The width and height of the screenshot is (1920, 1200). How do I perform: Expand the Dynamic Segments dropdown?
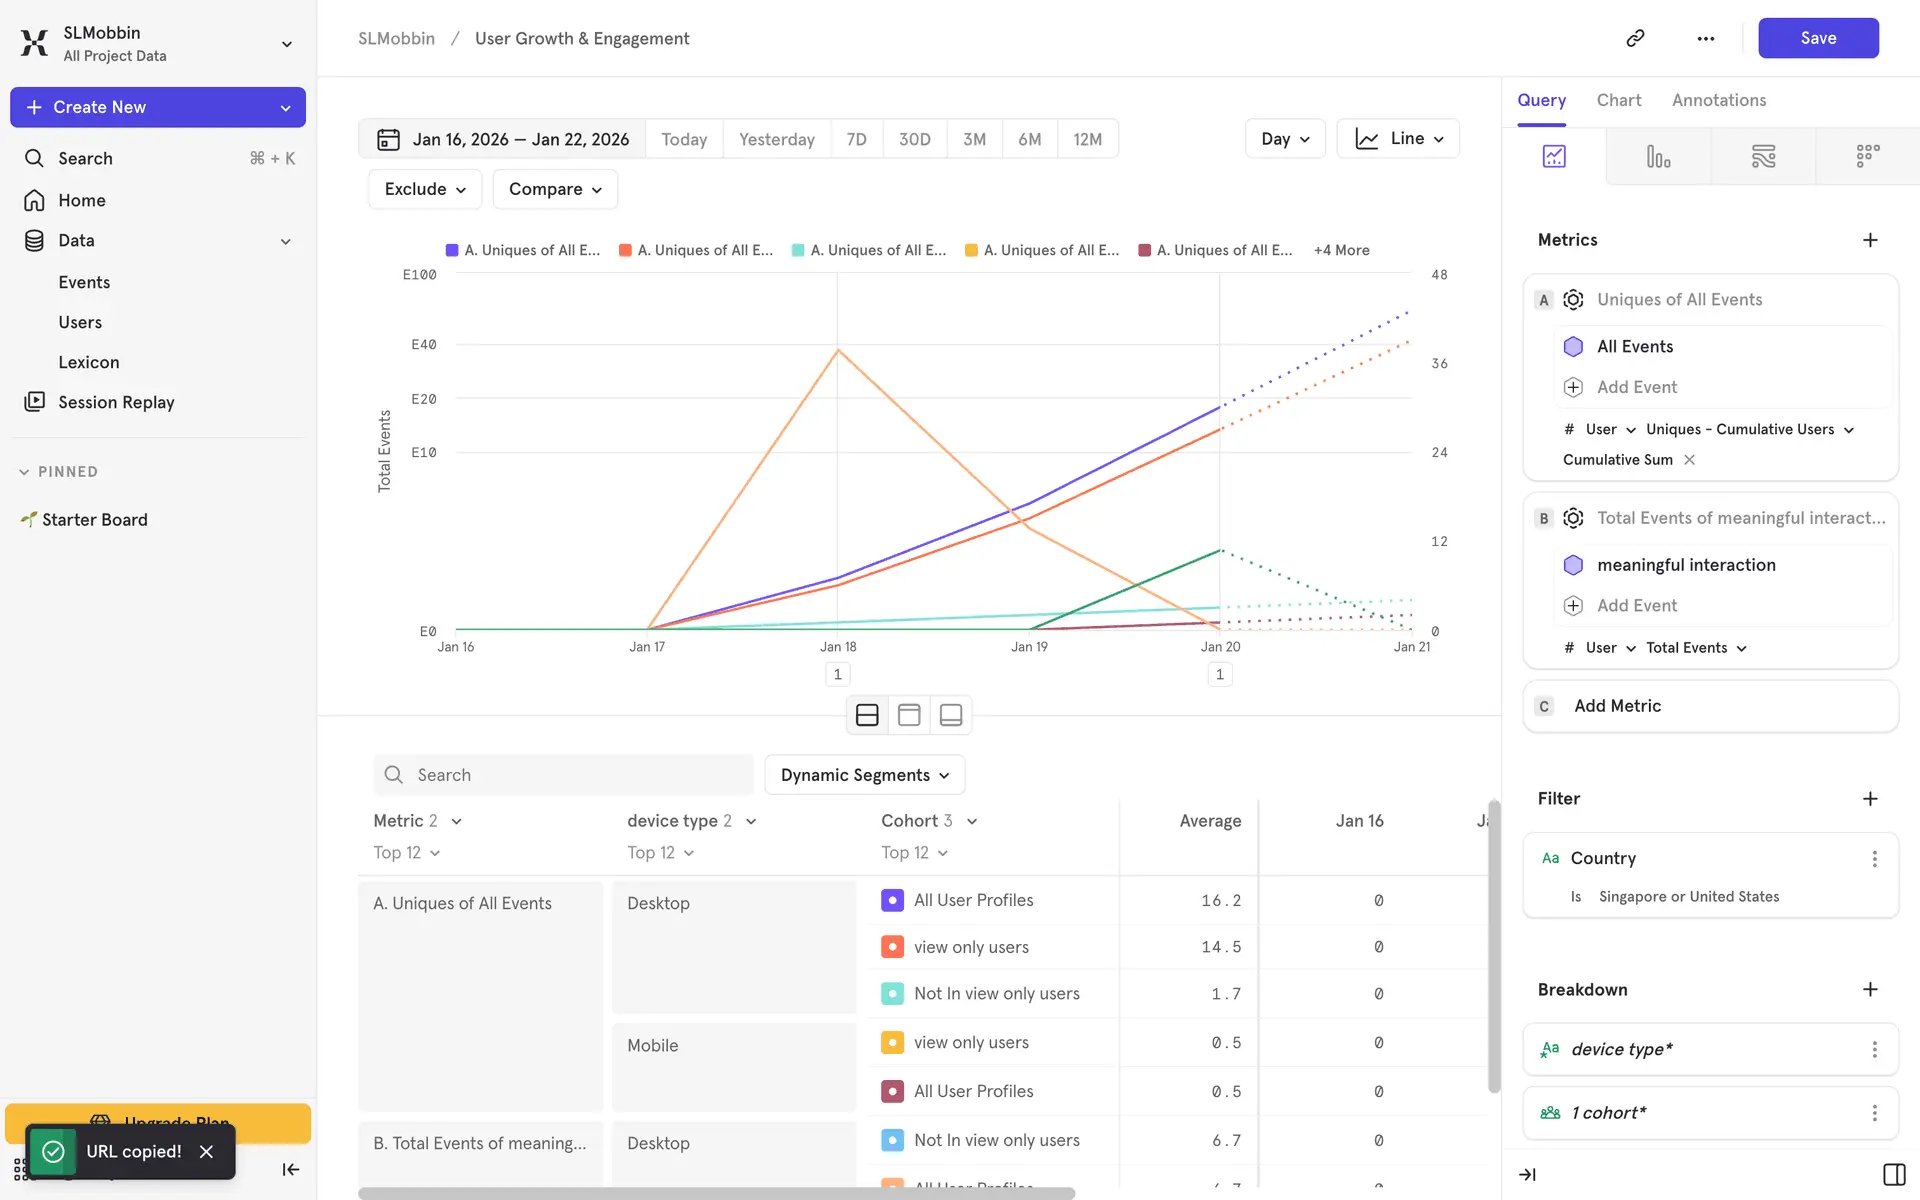tap(864, 775)
